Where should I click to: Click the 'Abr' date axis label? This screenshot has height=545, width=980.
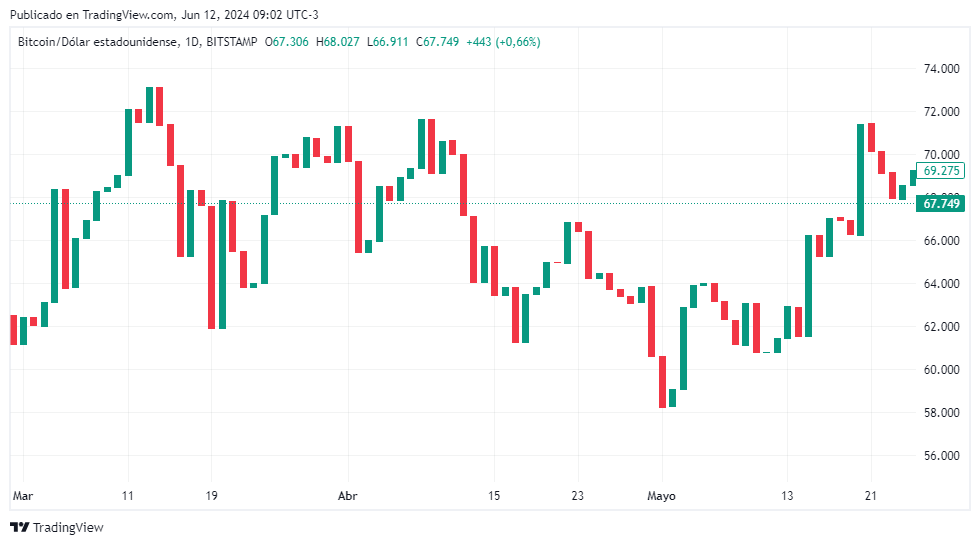(x=347, y=495)
